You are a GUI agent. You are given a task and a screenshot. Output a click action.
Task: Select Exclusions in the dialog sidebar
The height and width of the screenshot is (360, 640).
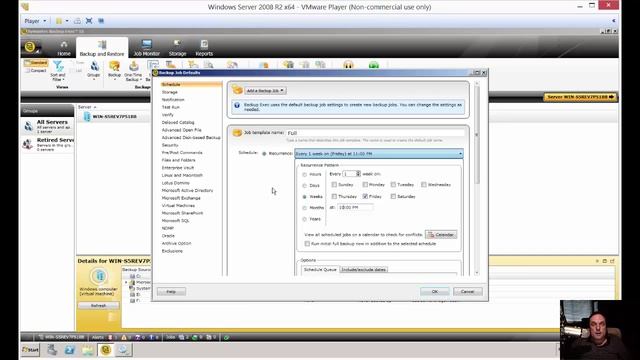coord(172,251)
